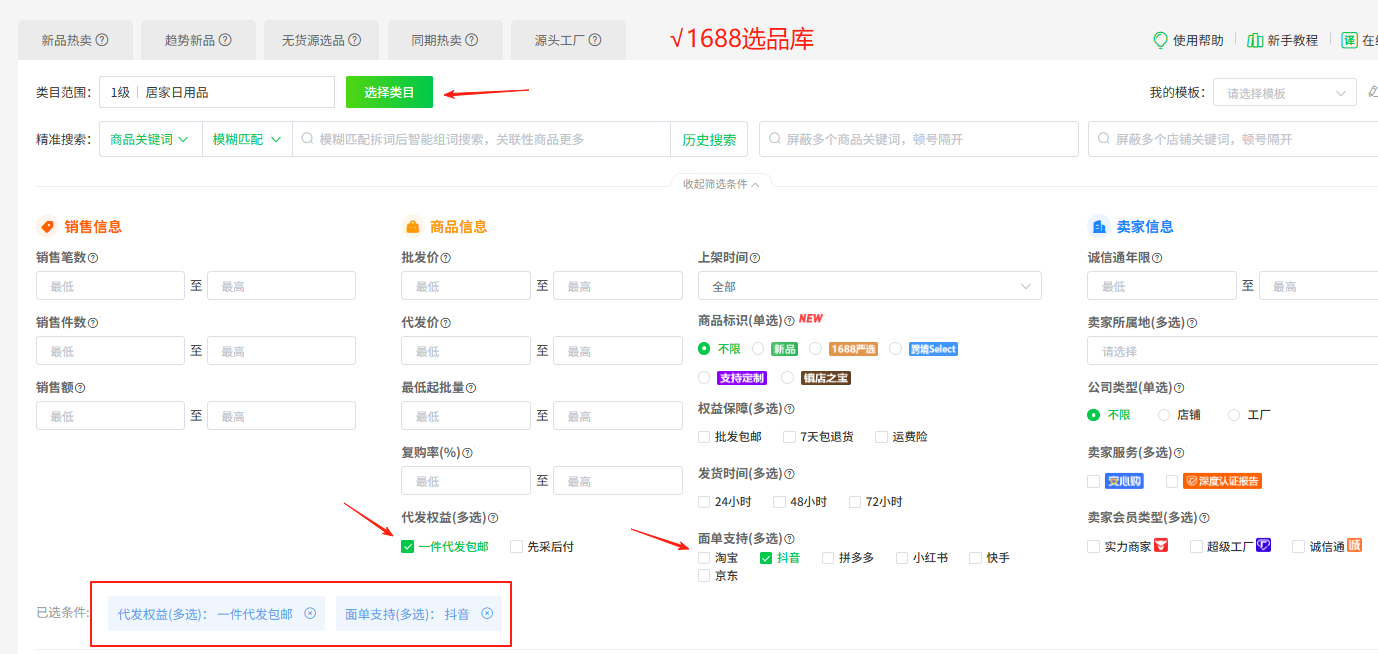Open the 源头工厂 tab
The width and height of the screenshot is (1378, 654).
click(568, 39)
